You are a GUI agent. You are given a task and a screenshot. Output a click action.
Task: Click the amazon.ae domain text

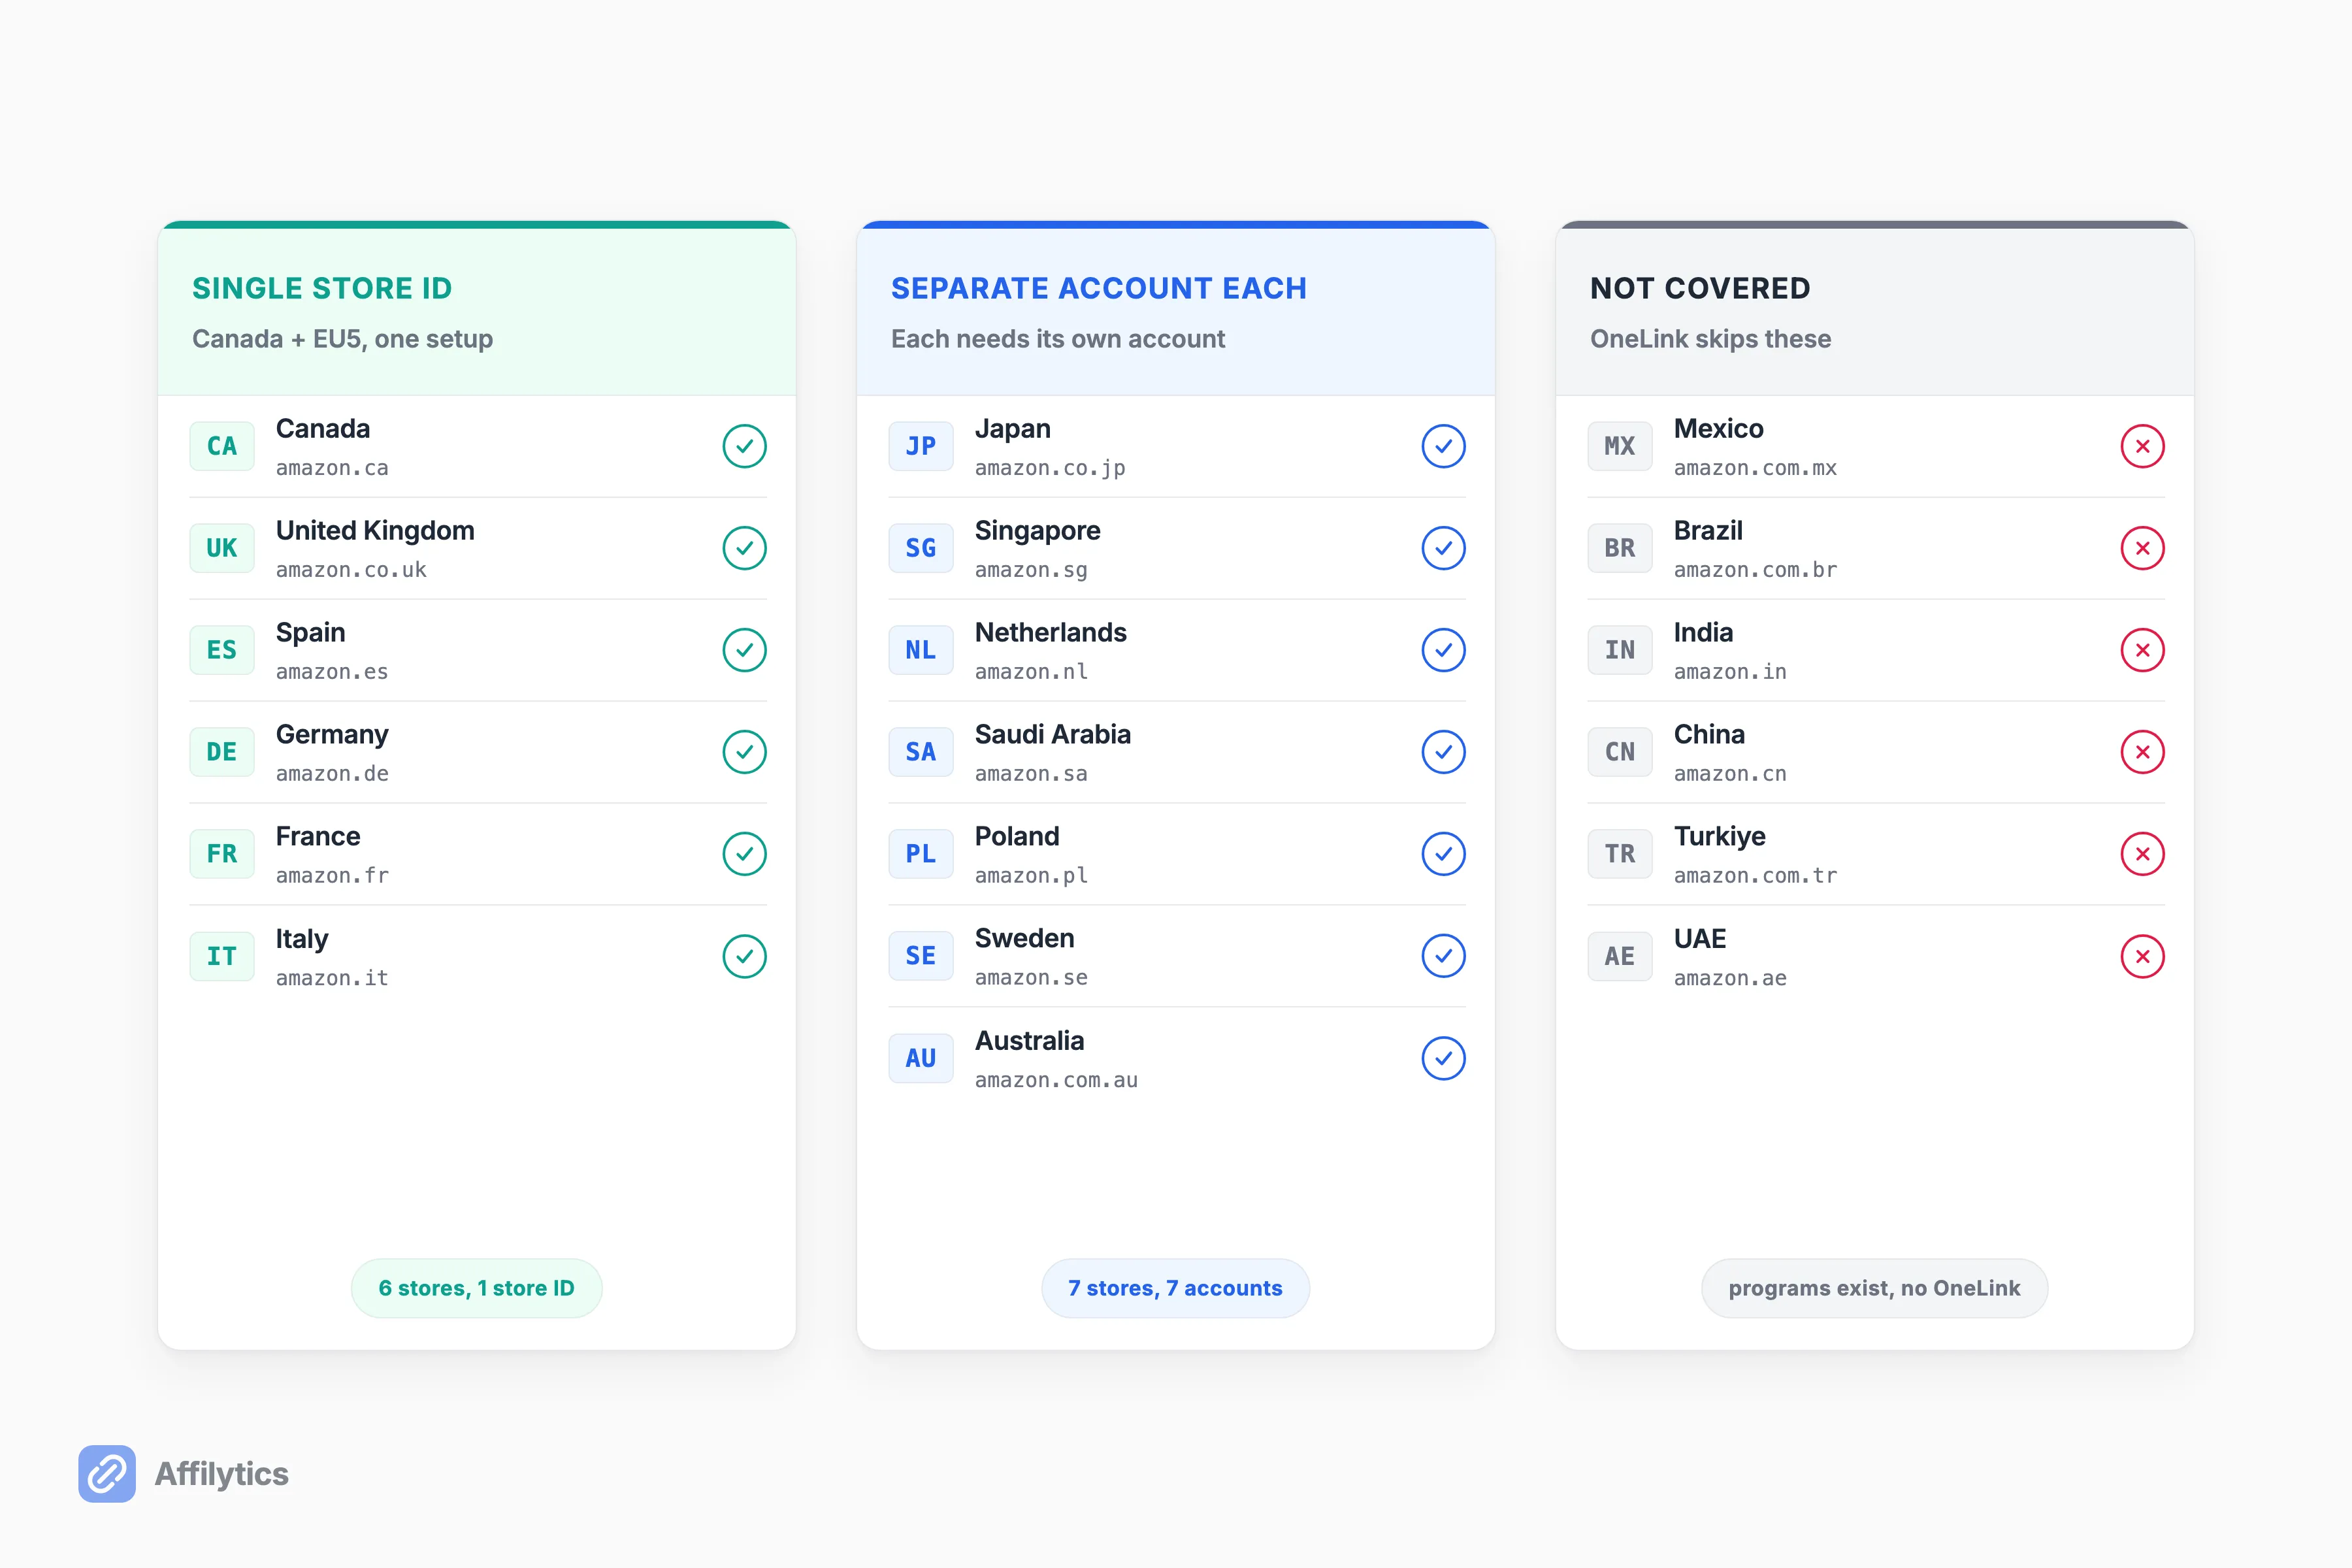click(1730, 978)
